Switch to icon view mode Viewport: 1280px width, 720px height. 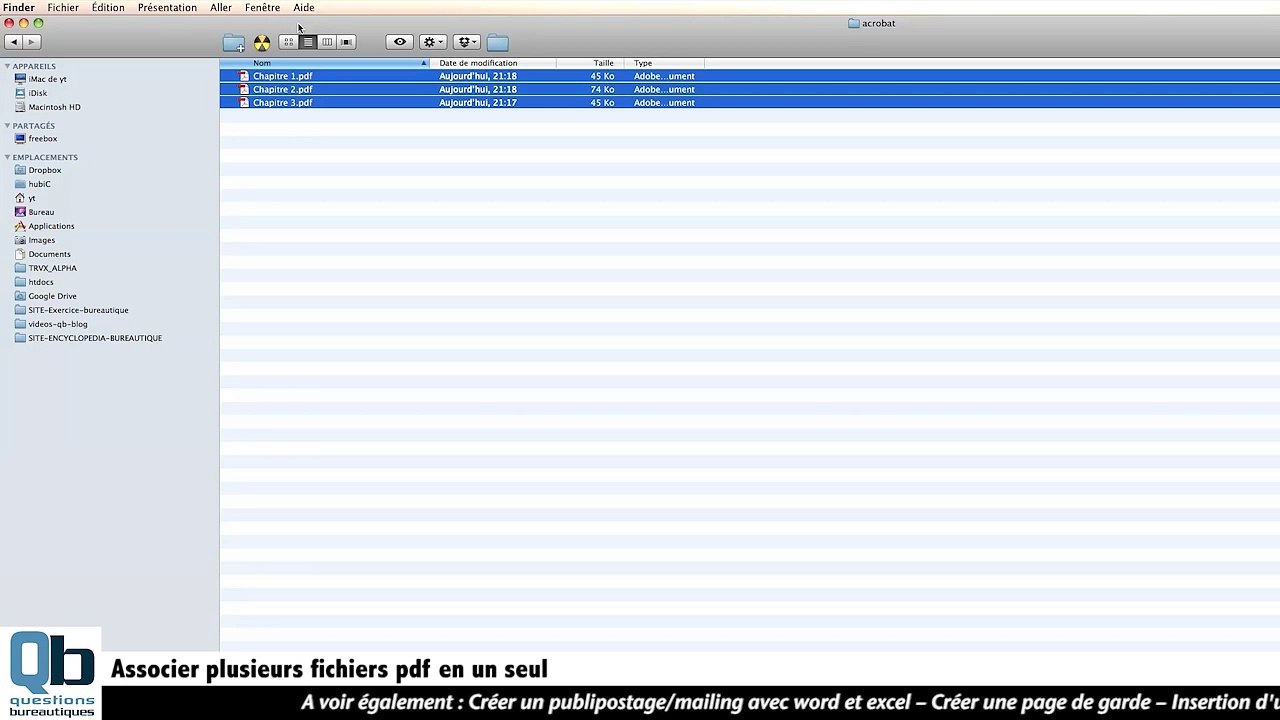pos(288,42)
